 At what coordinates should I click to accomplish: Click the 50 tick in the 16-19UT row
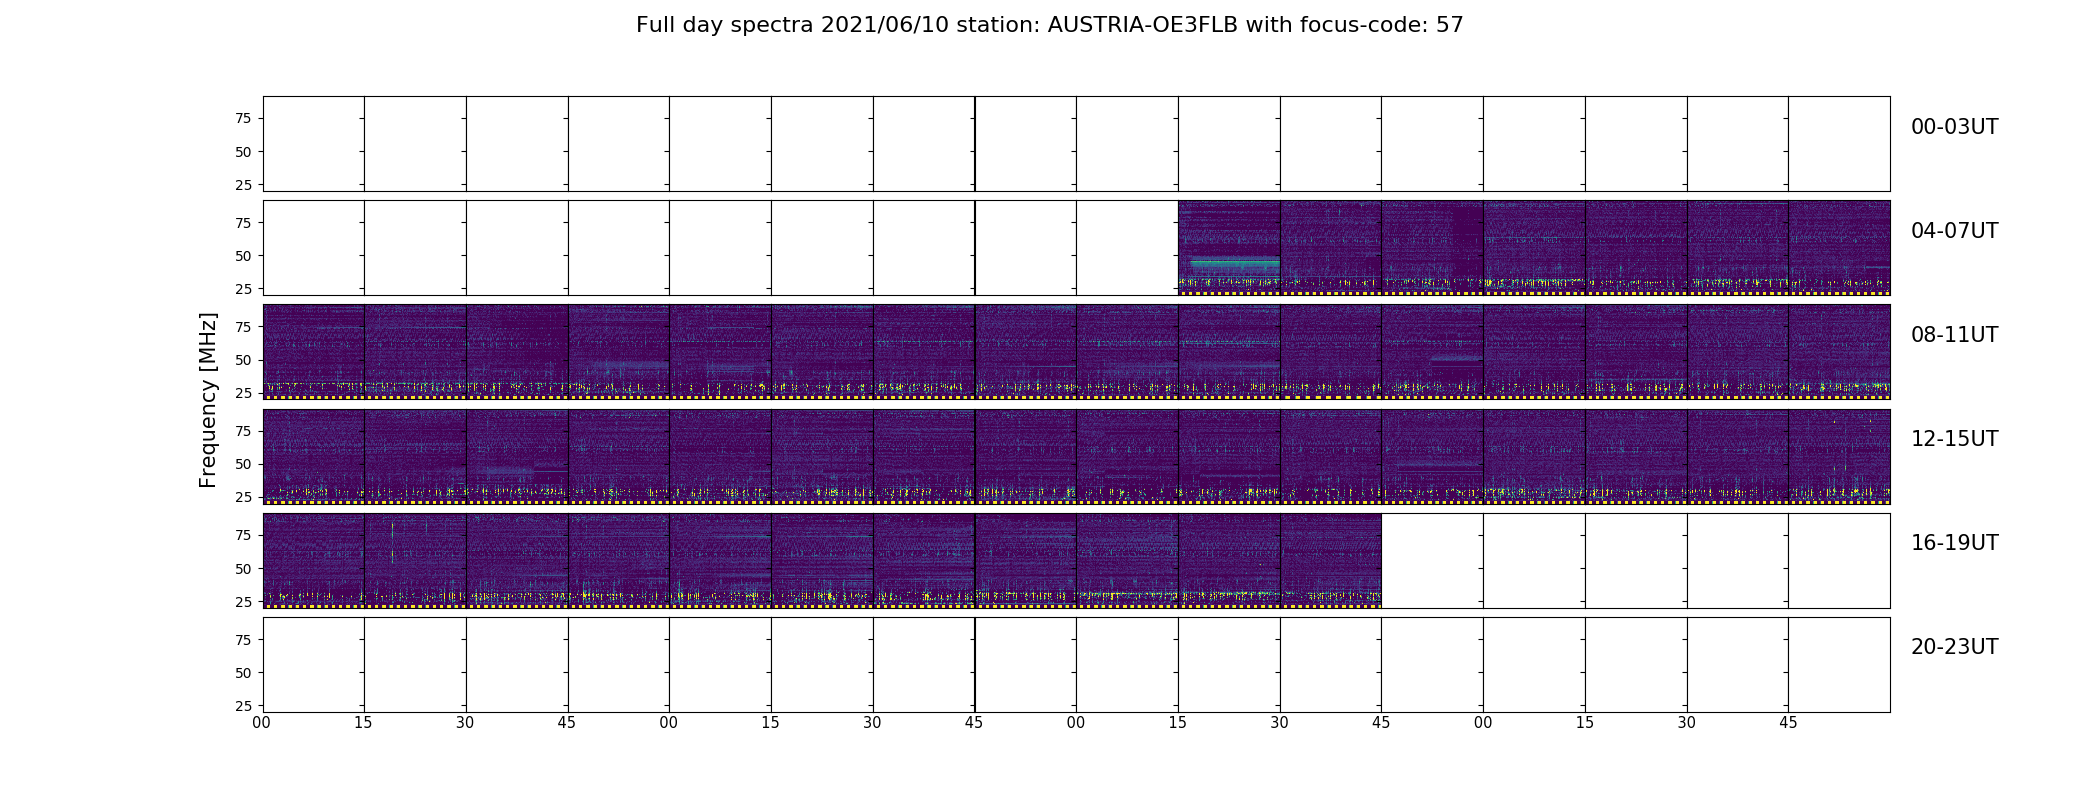coord(243,569)
